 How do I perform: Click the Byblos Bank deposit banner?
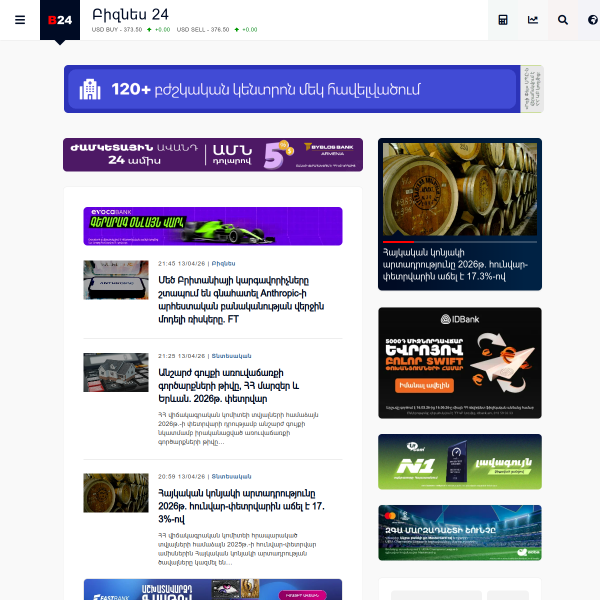213,155
